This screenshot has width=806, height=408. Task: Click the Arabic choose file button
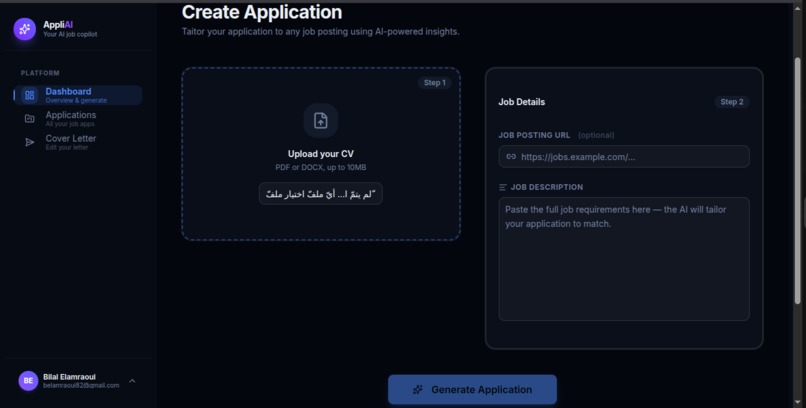(x=321, y=194)
